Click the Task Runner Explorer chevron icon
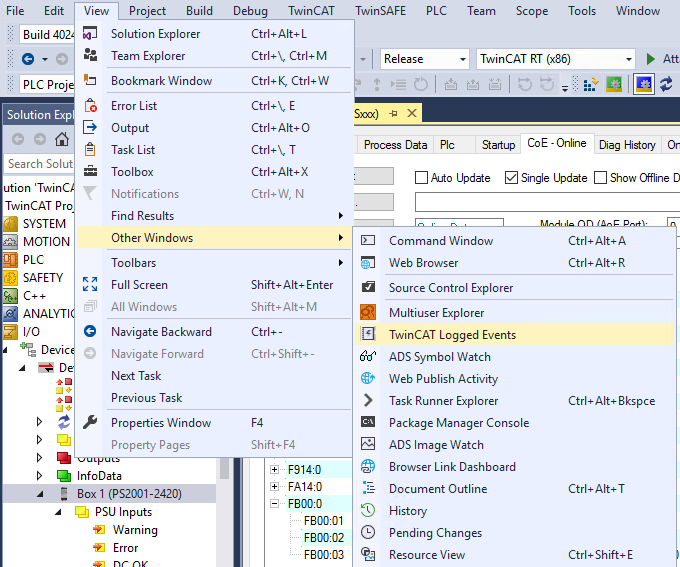 368,400
